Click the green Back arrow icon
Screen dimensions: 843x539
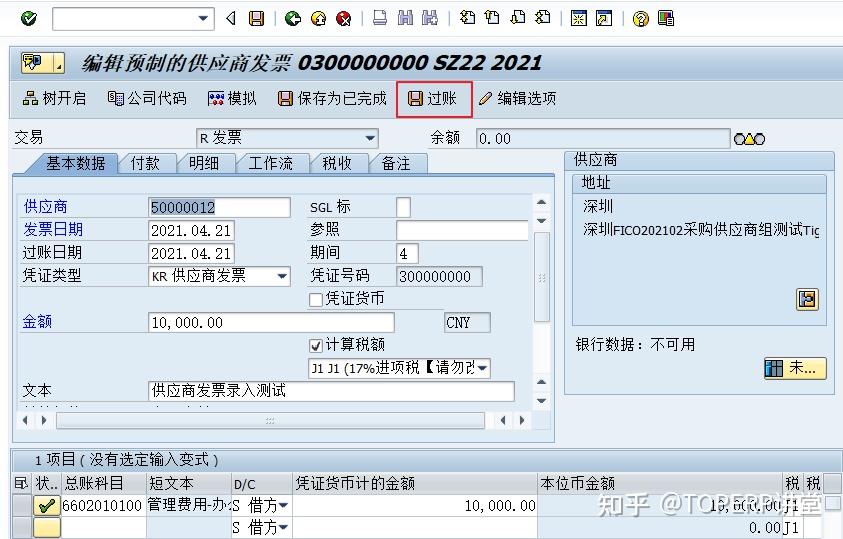(292, 19)
